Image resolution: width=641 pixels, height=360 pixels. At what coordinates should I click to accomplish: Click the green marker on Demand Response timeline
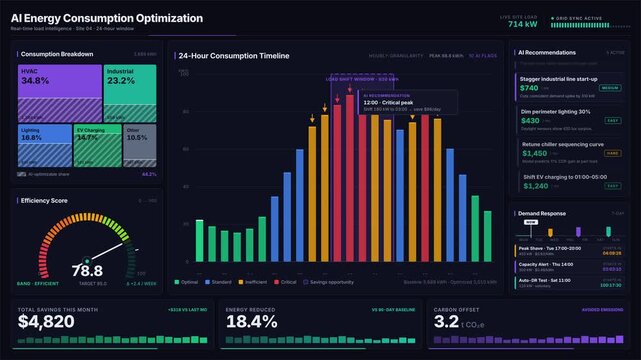[x=608, y=231]
